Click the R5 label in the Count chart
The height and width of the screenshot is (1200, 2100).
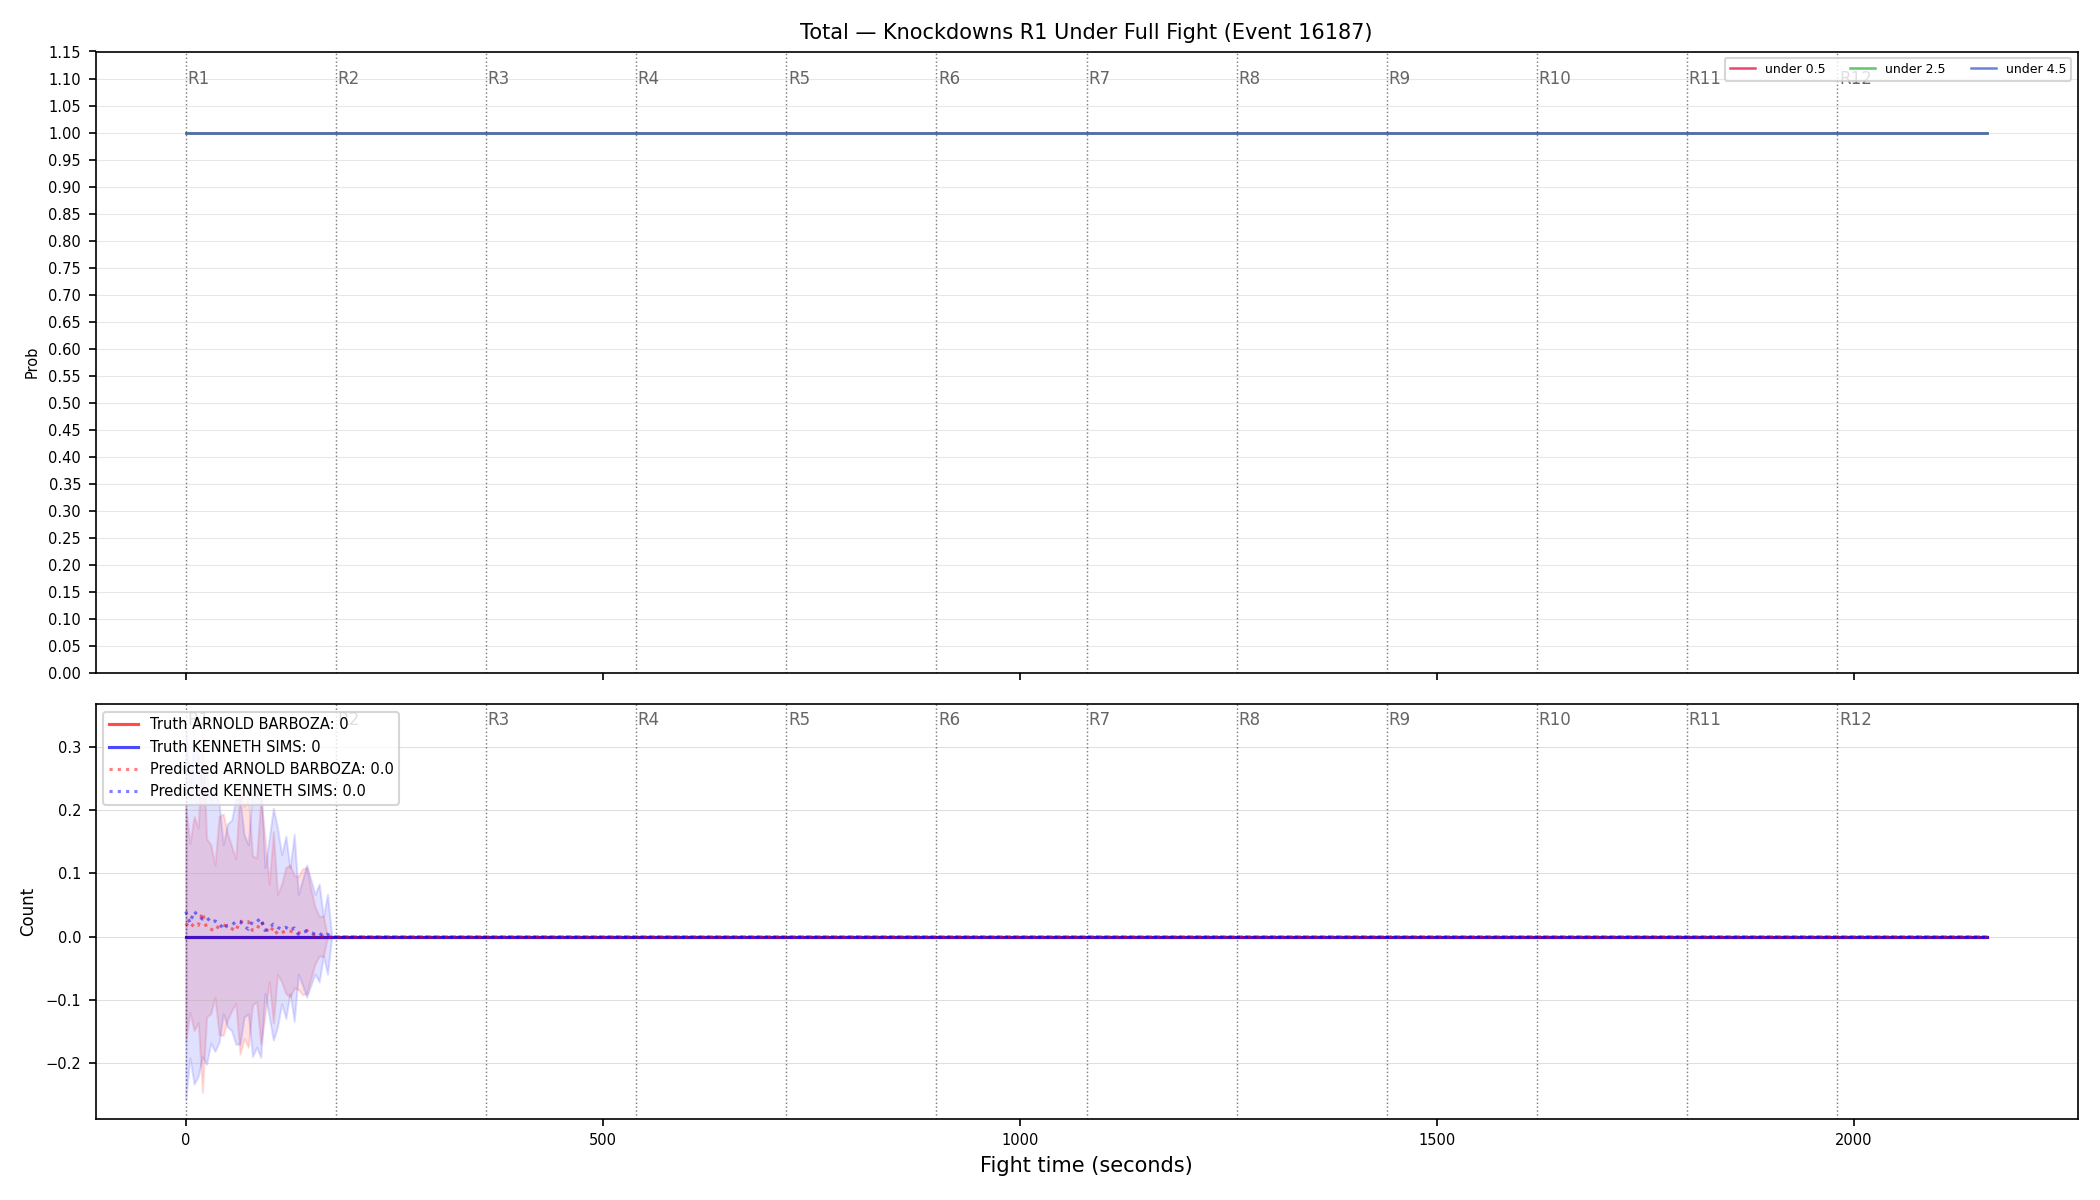pyautogui.click(x=799, y=719)
